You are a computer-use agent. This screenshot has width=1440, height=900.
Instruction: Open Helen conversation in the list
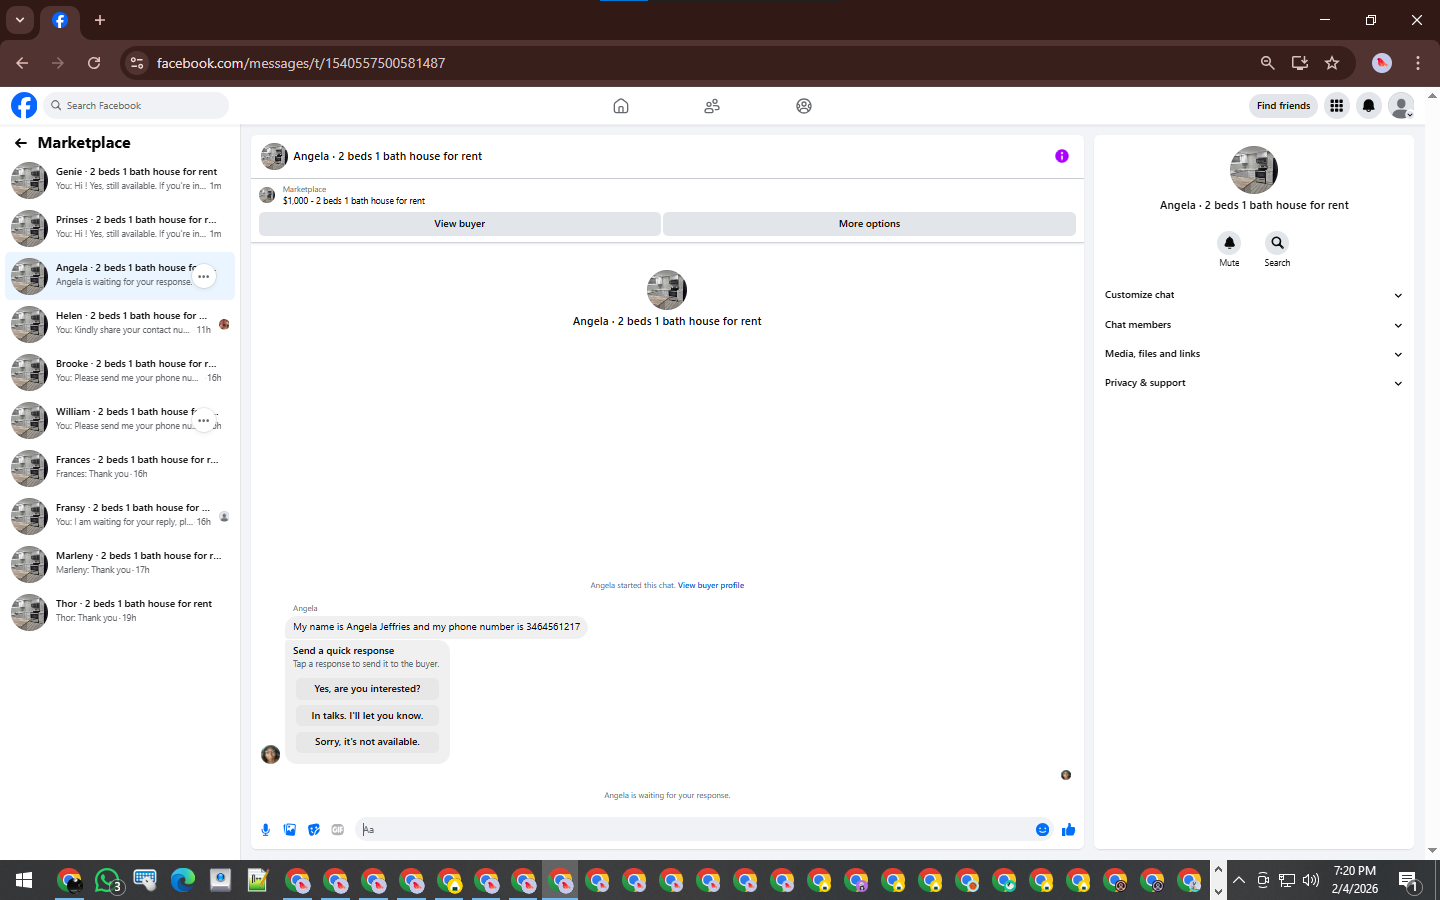point(120,324)
